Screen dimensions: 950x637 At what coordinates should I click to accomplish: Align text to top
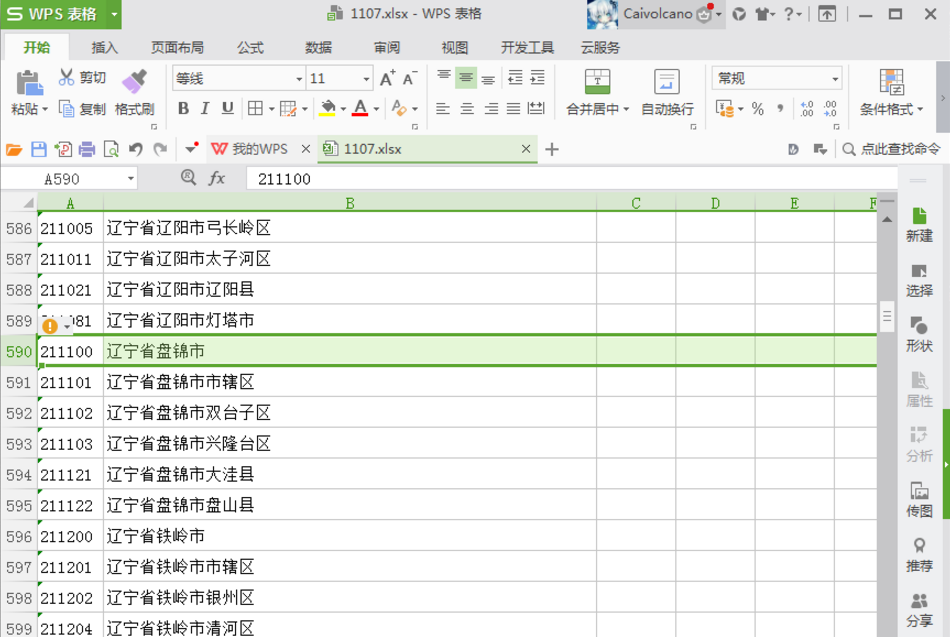pyautogui.click(x=443, y=77)
